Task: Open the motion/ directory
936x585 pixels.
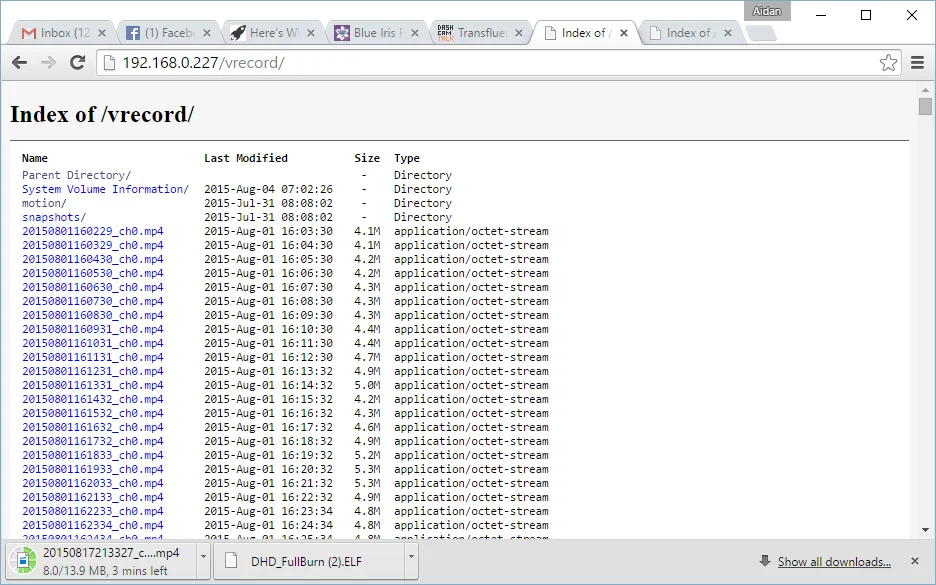Action: point(44,204)
